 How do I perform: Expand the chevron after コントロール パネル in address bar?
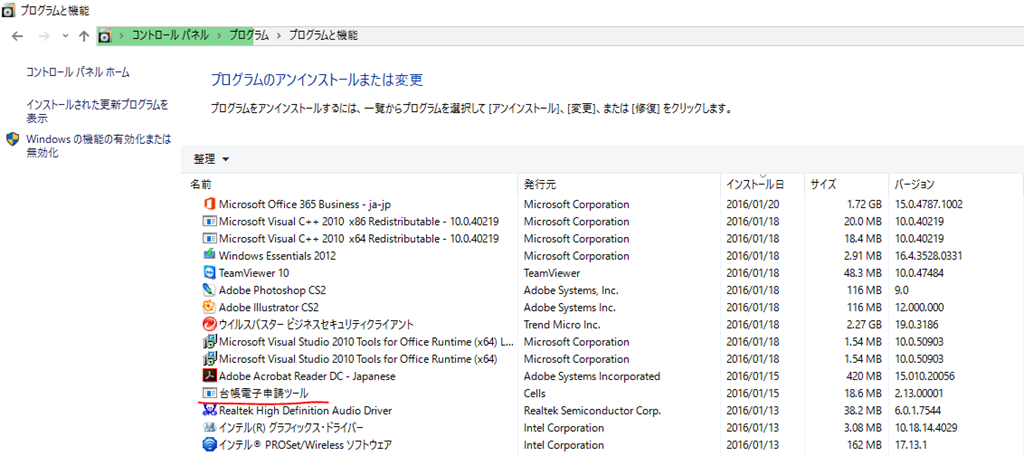(219, 36)
